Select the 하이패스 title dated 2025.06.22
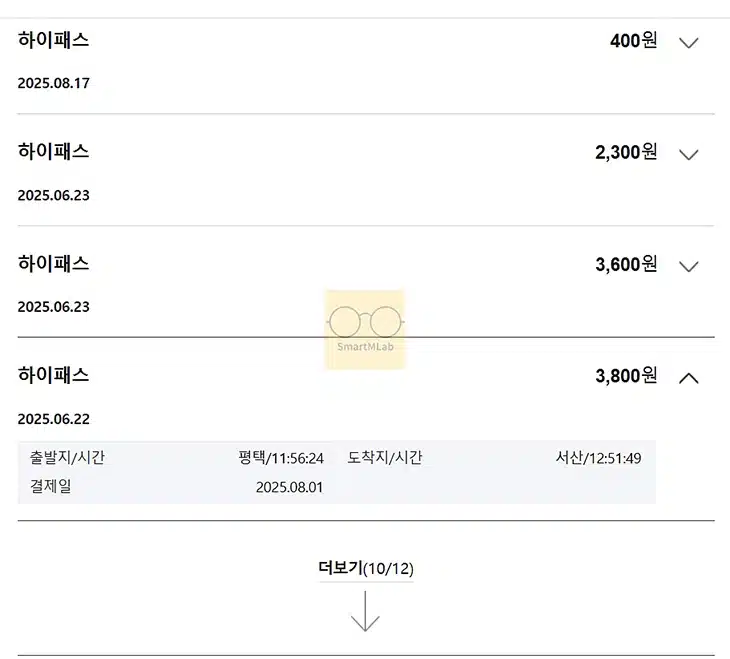 coord(54,376)
